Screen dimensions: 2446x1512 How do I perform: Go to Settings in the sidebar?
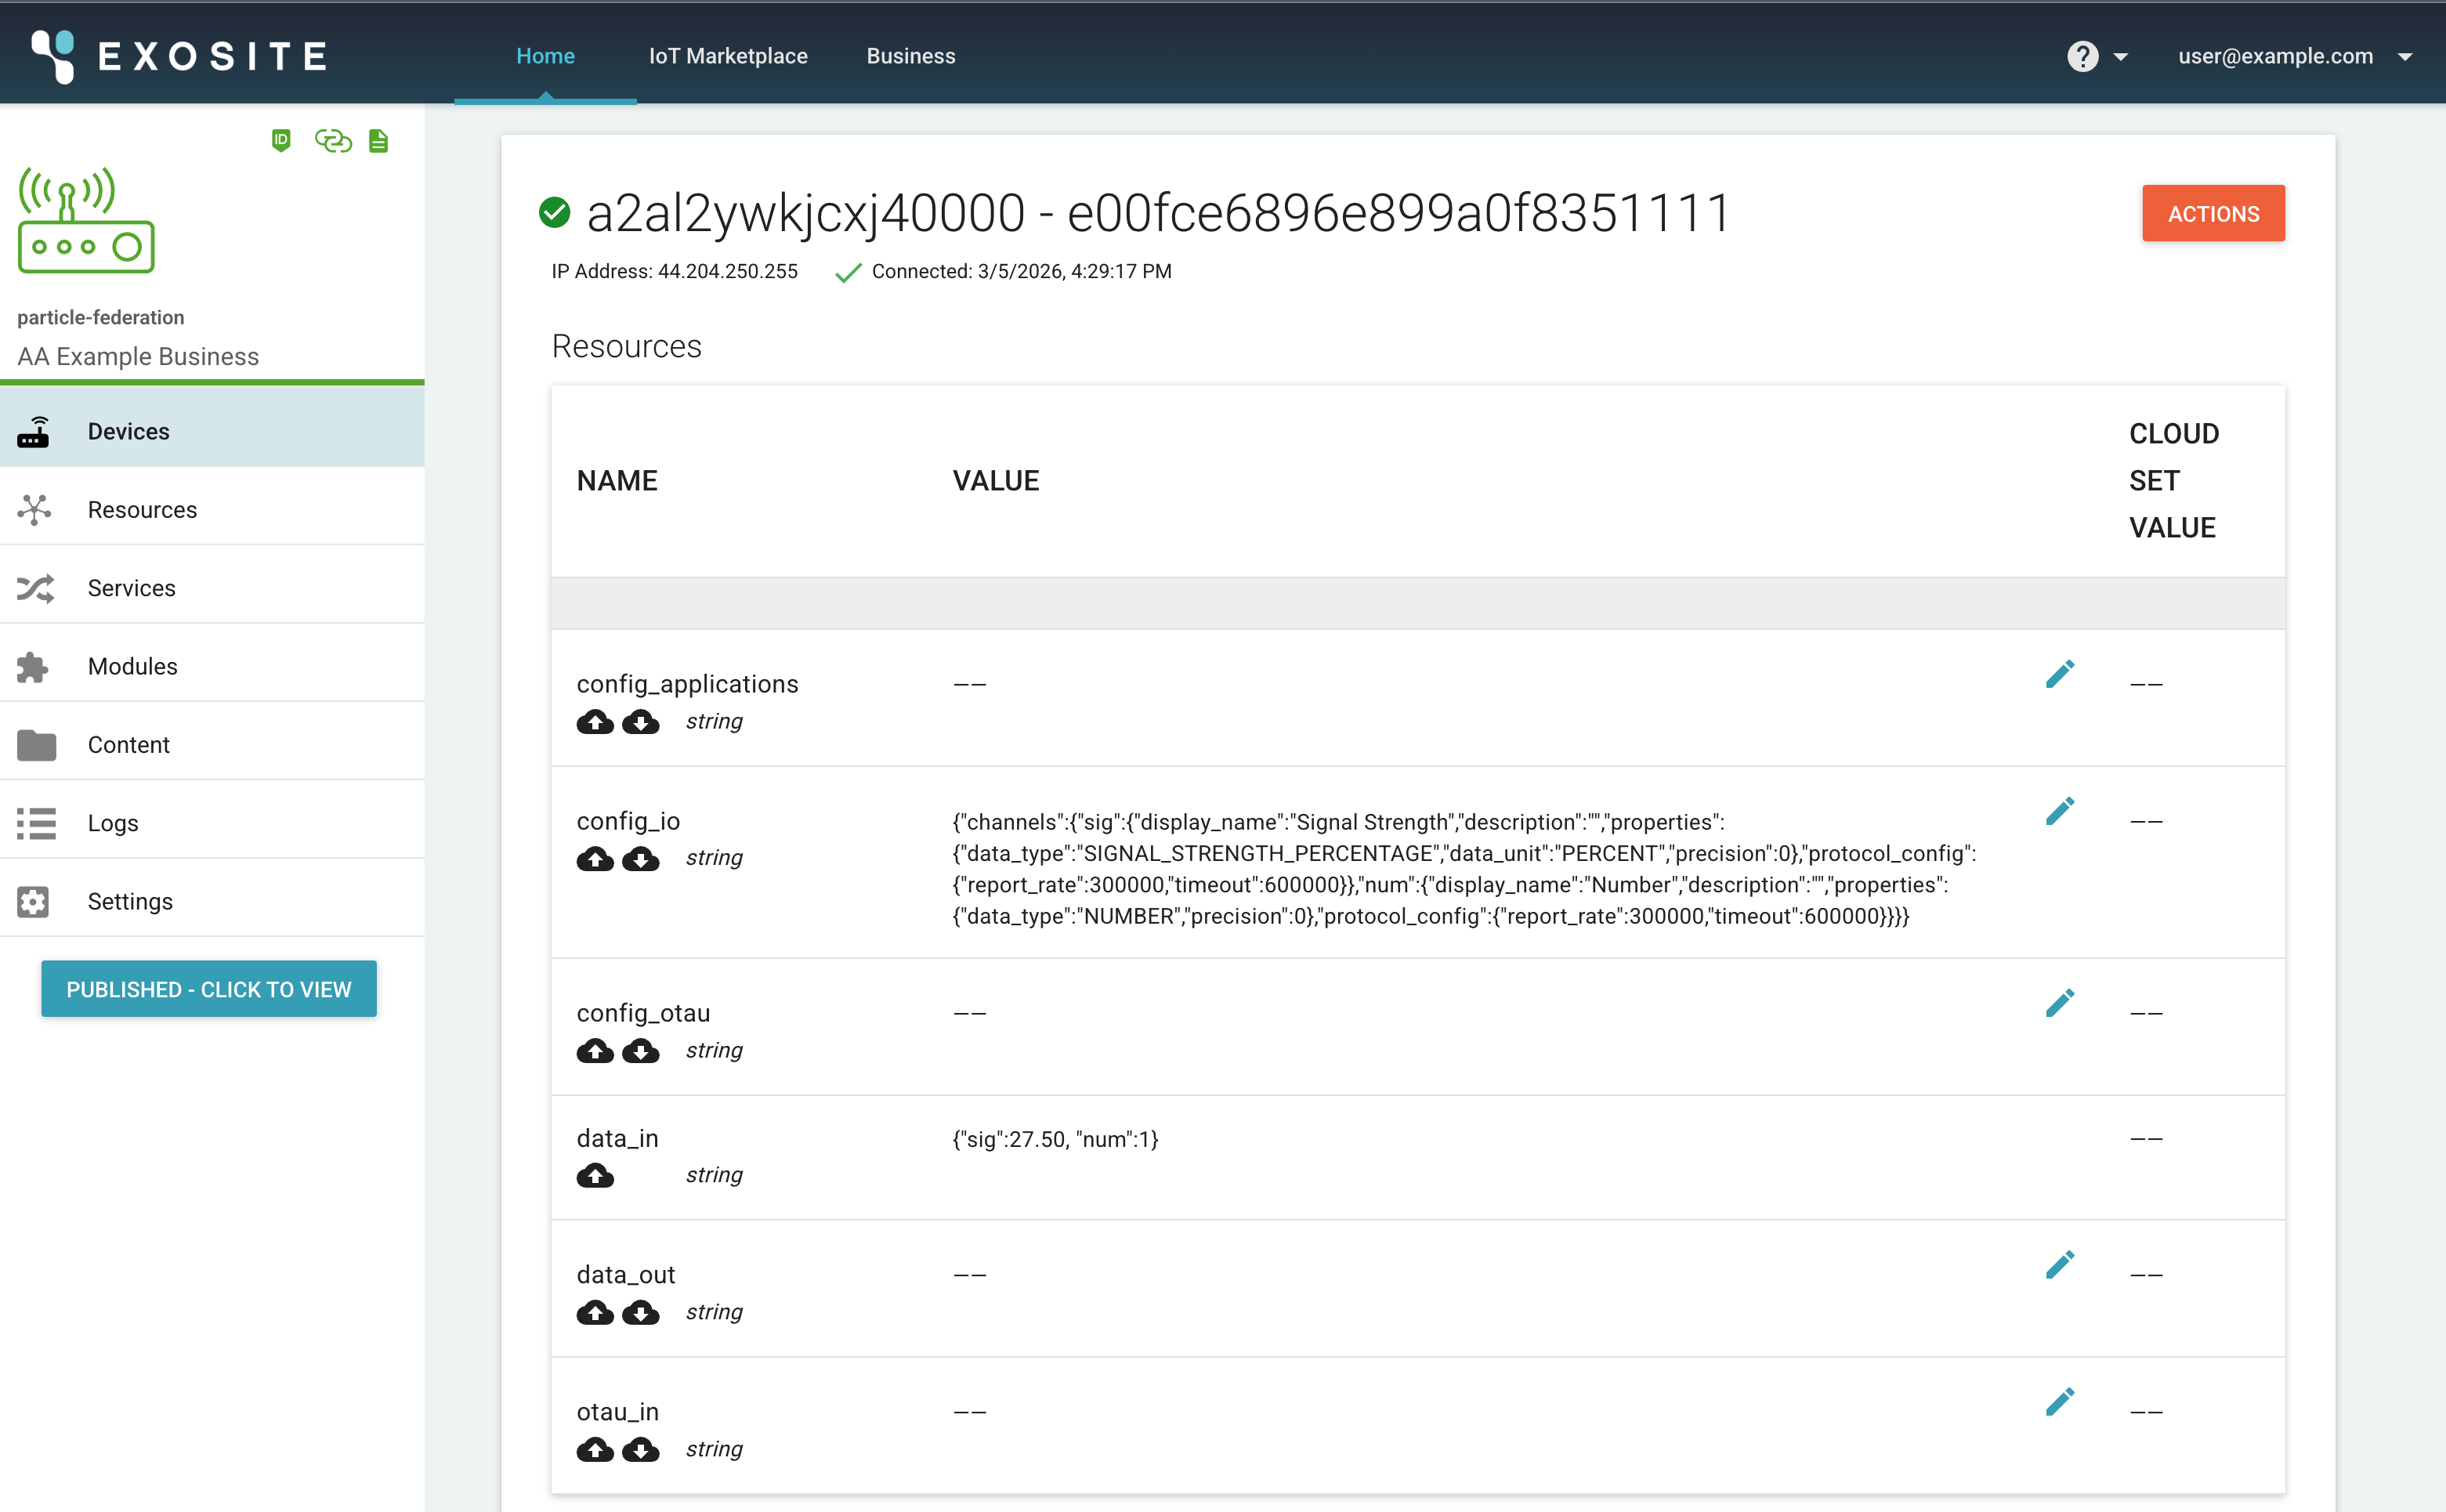[x=130, y=901]
